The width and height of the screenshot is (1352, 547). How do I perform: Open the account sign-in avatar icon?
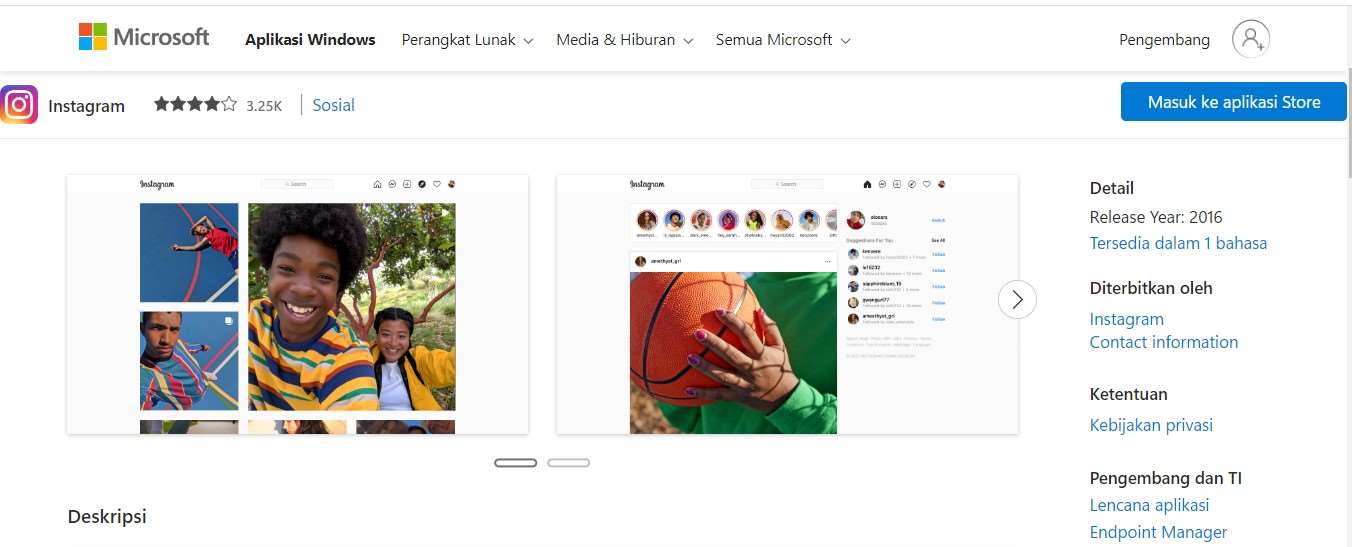coord(1250,39)
